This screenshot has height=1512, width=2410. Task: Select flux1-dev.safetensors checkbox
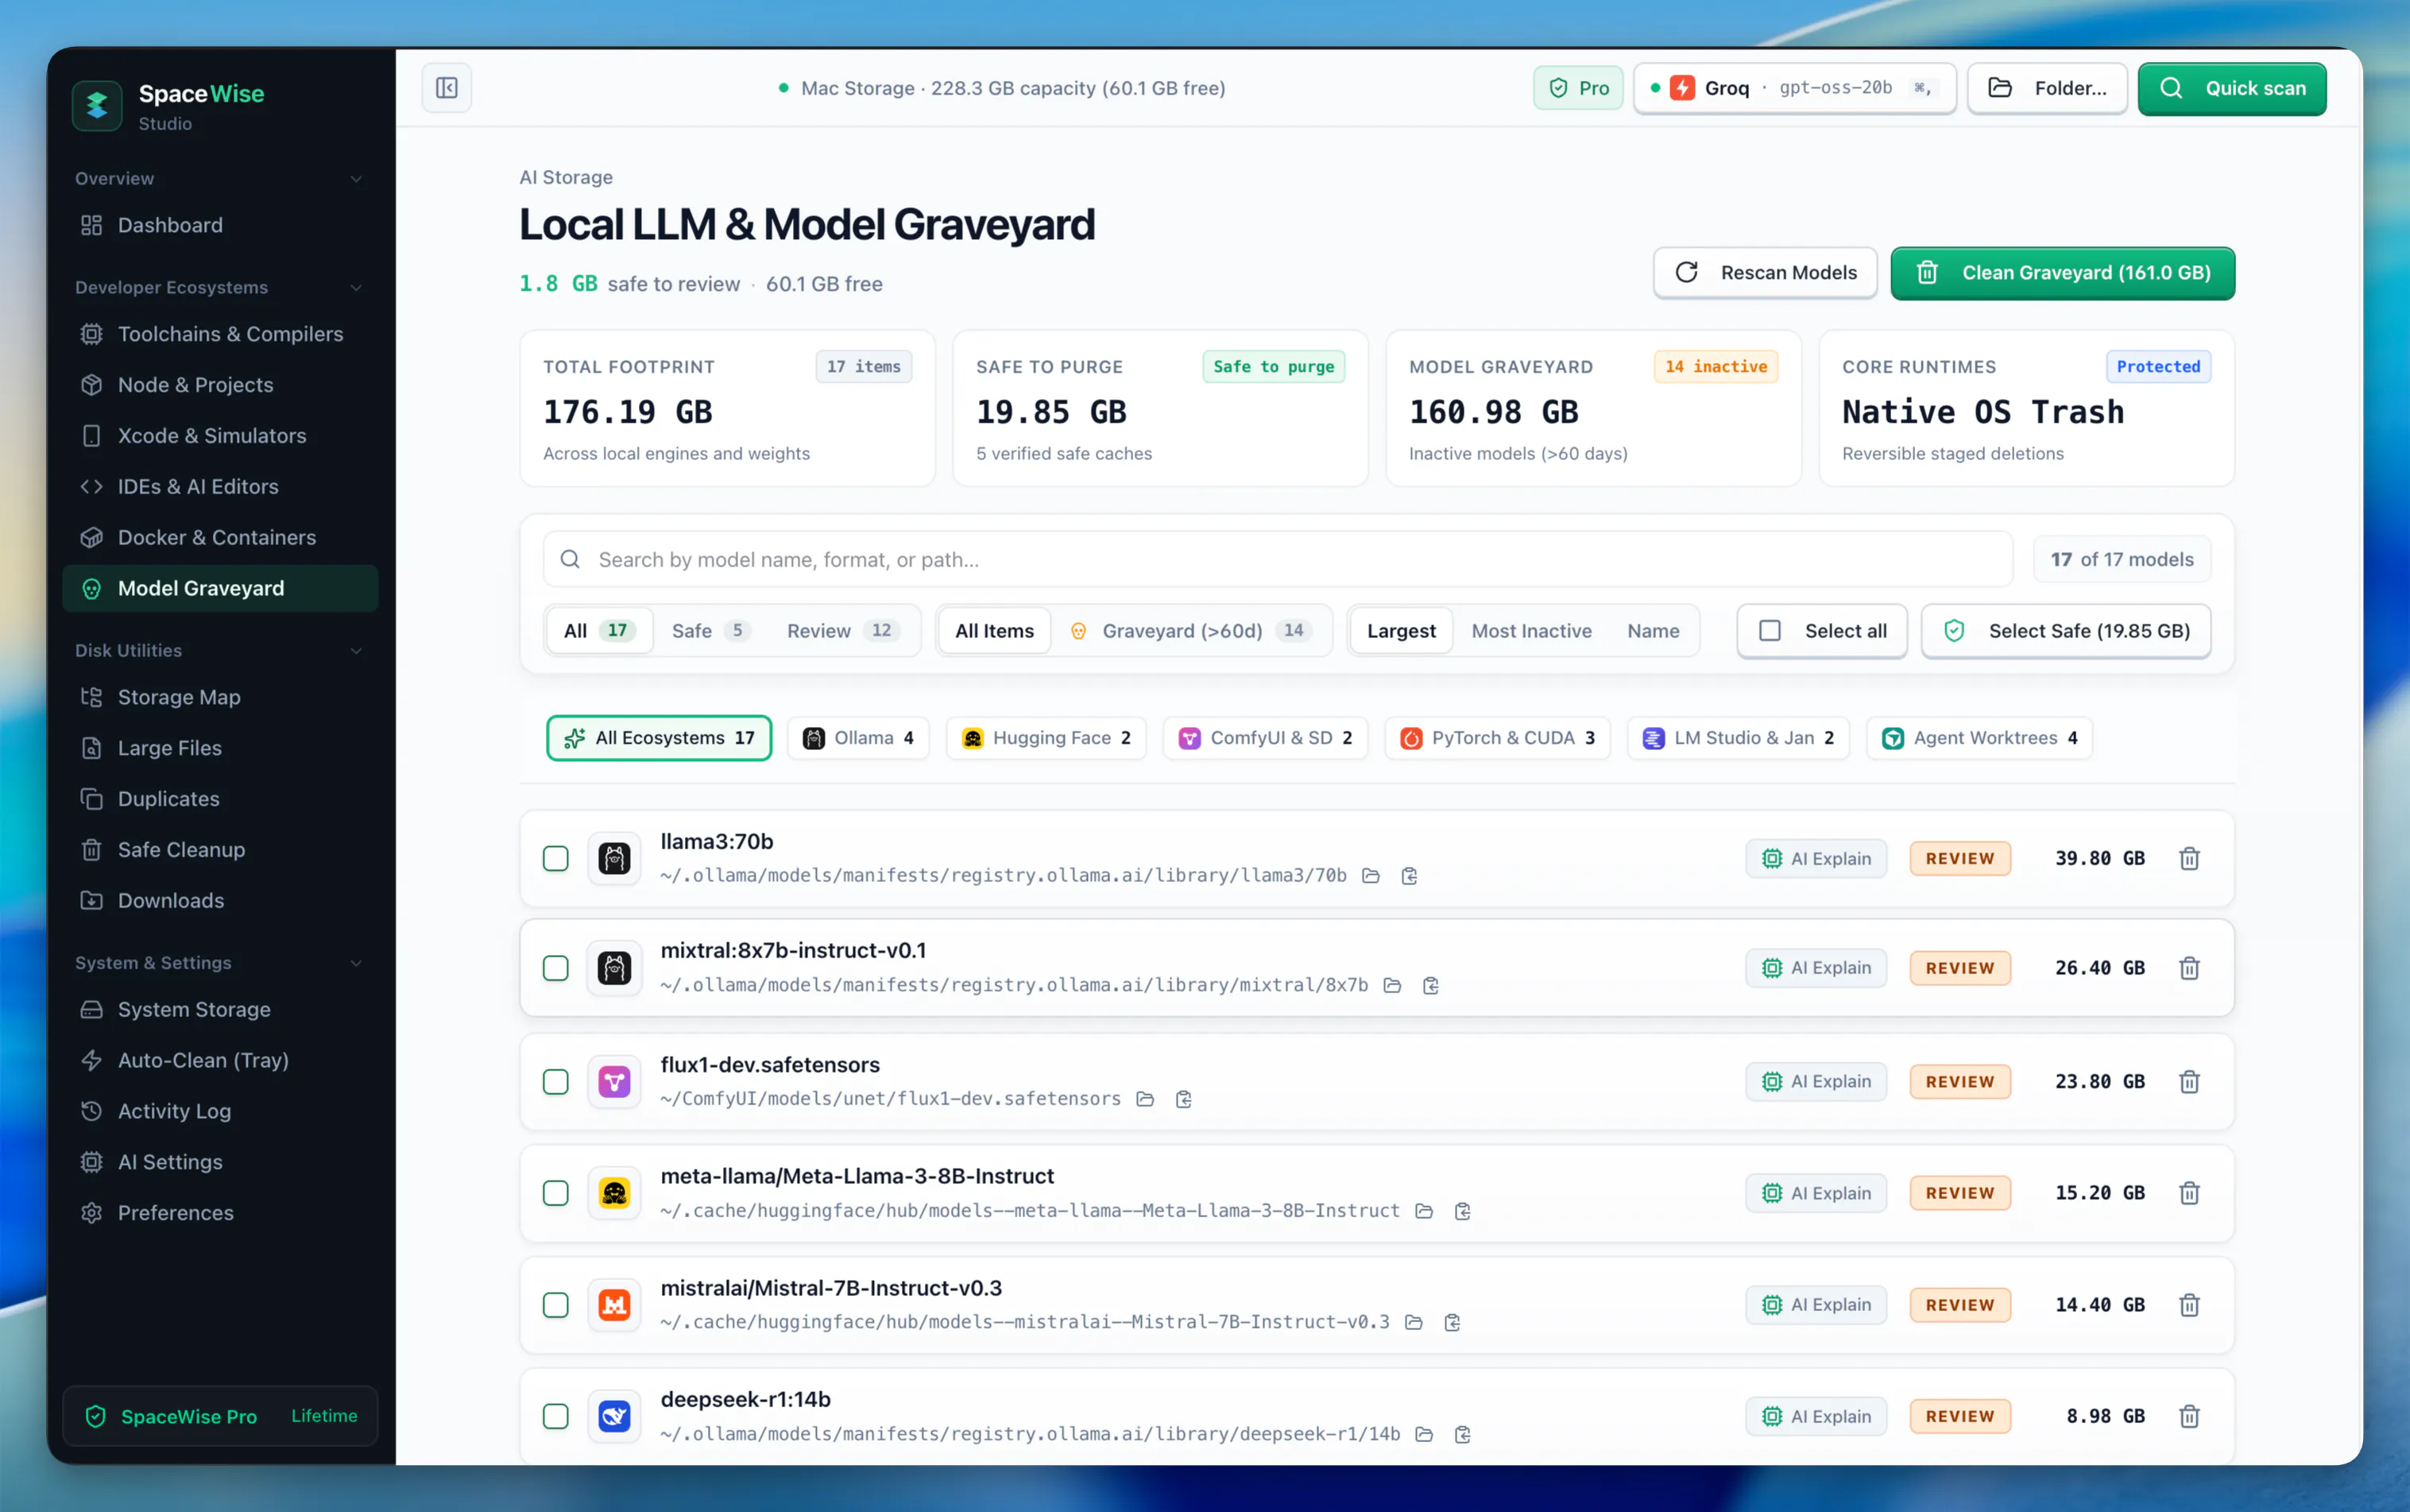pyautogui.click(x=556, y=1081)
